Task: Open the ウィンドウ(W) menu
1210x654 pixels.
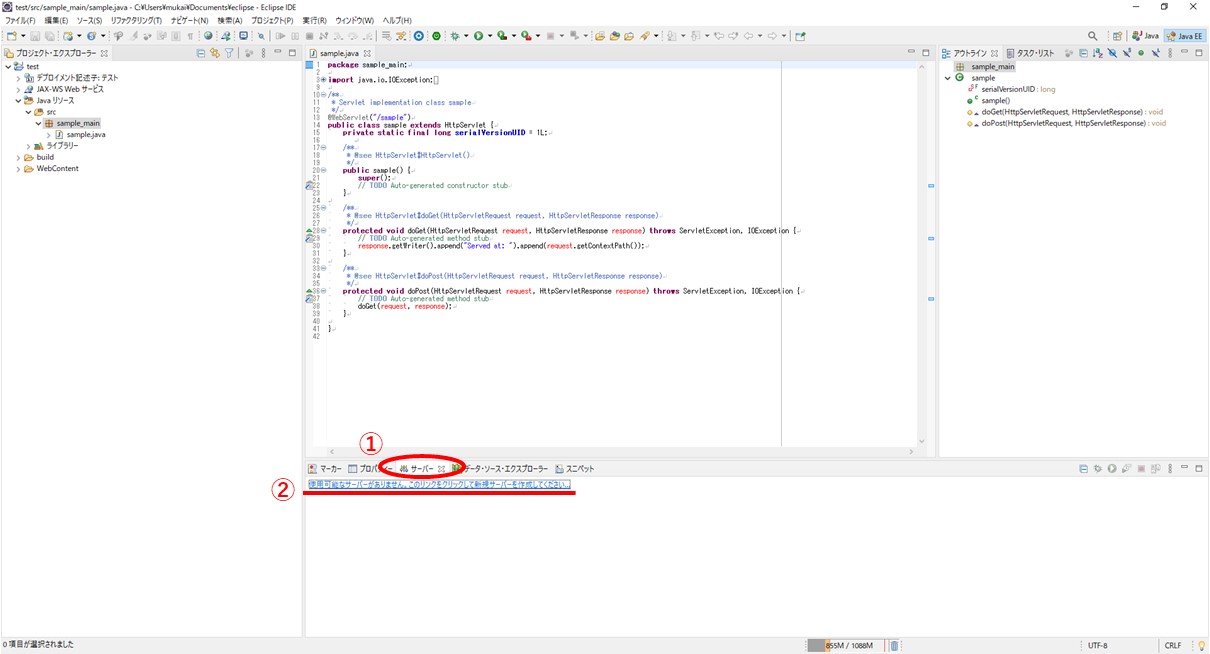Action: coord(355,20)
